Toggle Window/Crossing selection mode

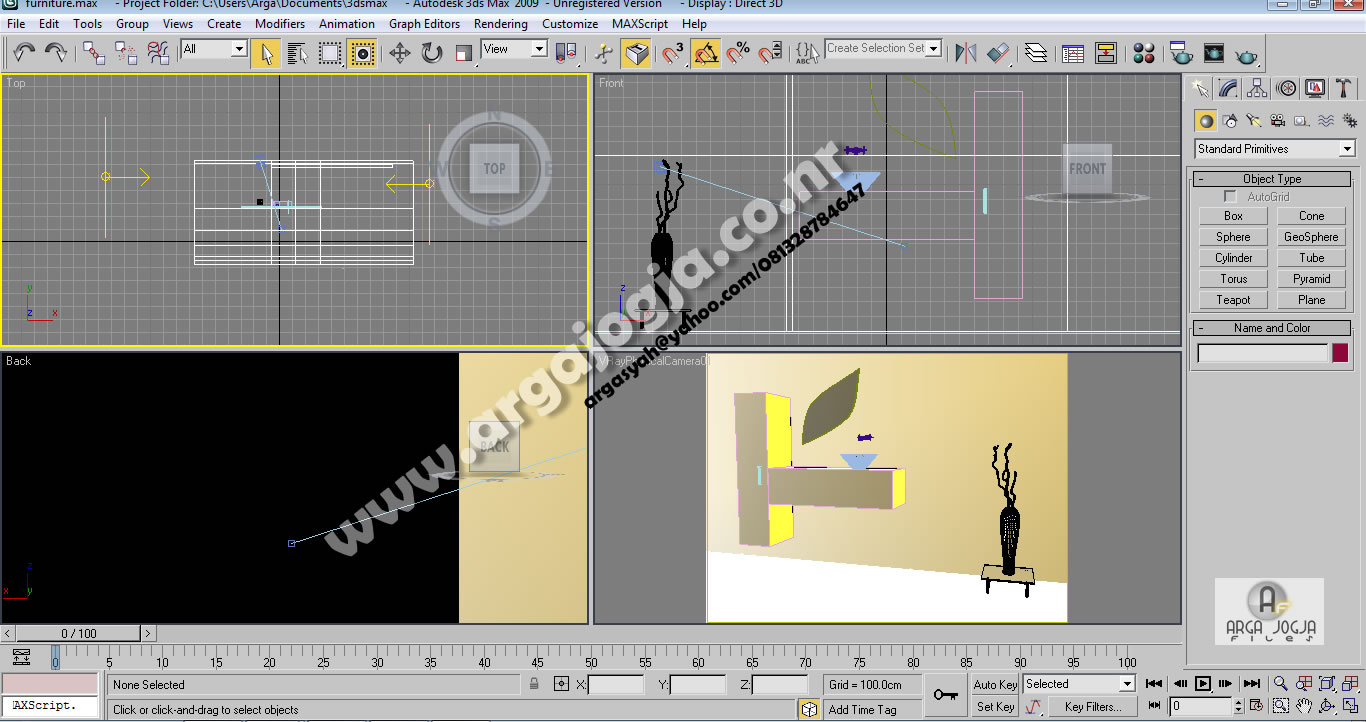(363, 52)
